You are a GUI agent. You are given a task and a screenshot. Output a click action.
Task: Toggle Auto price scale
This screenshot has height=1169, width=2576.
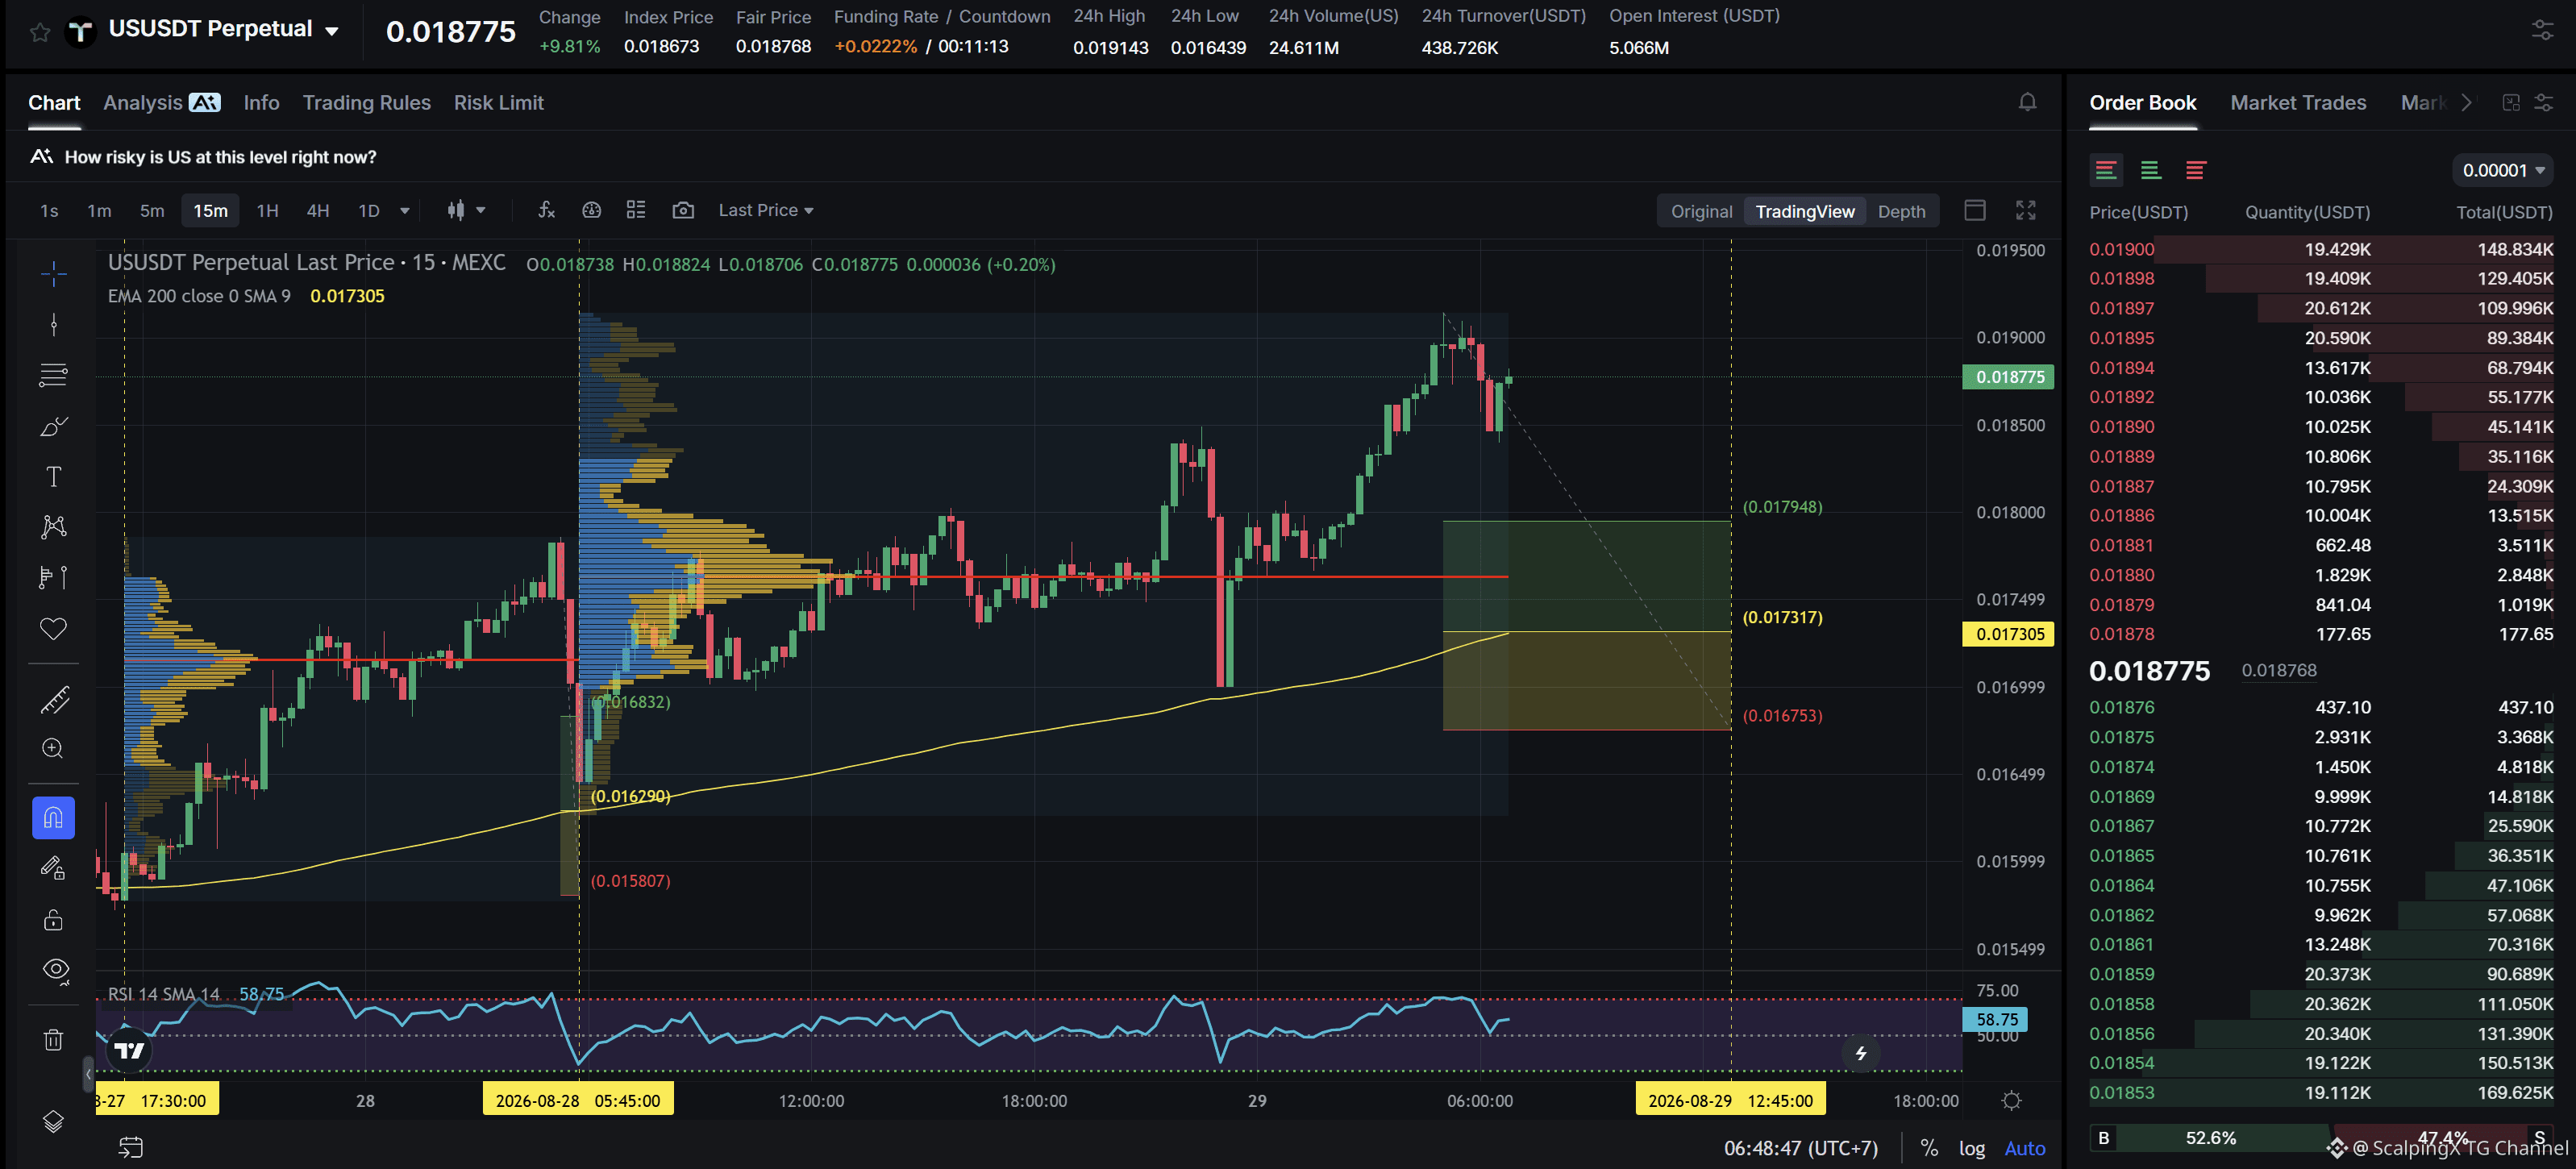click(2025, 1148)
